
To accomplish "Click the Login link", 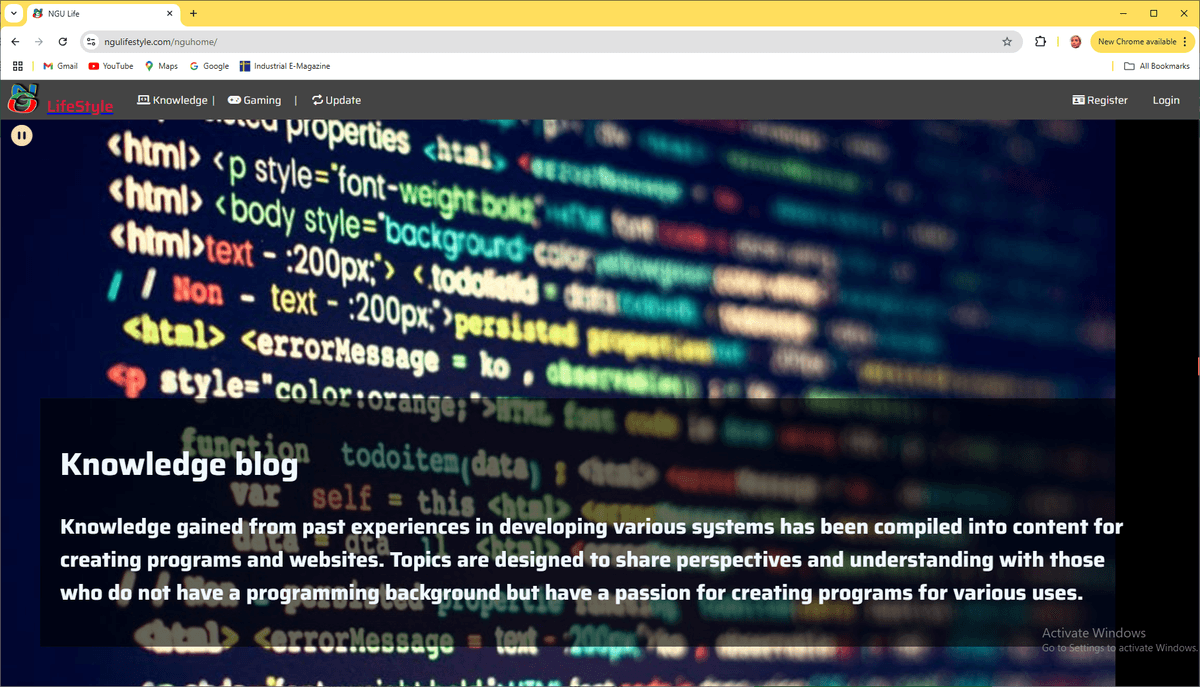I will (x=1166, y=100).
